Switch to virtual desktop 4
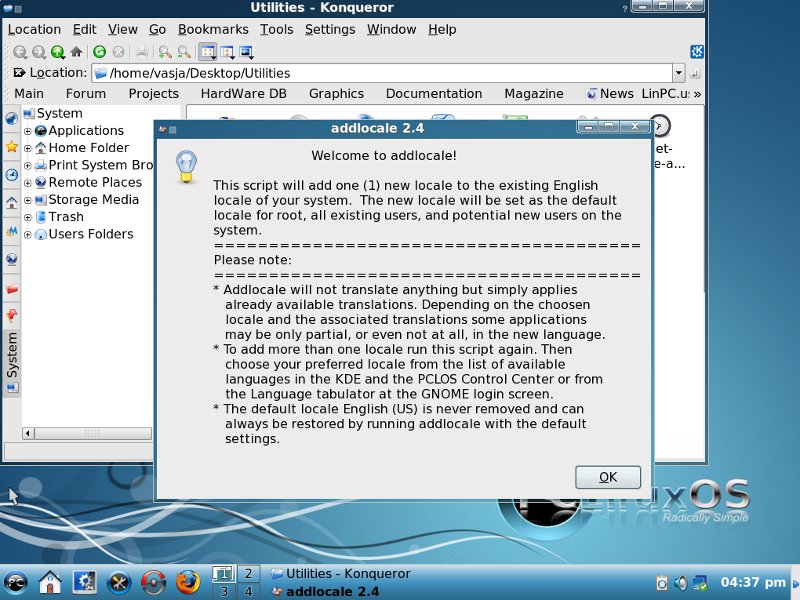800x600 pixels. [247, 591]
